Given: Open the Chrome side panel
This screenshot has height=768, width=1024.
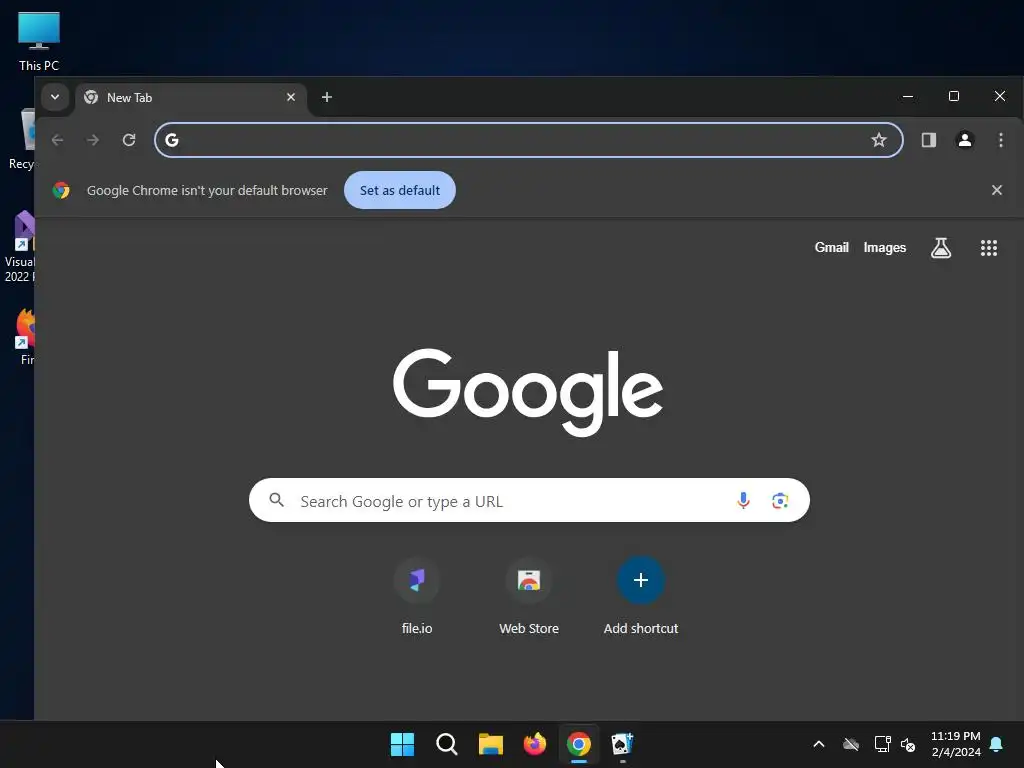Looking at the screenshot, I should coord(928,140).
